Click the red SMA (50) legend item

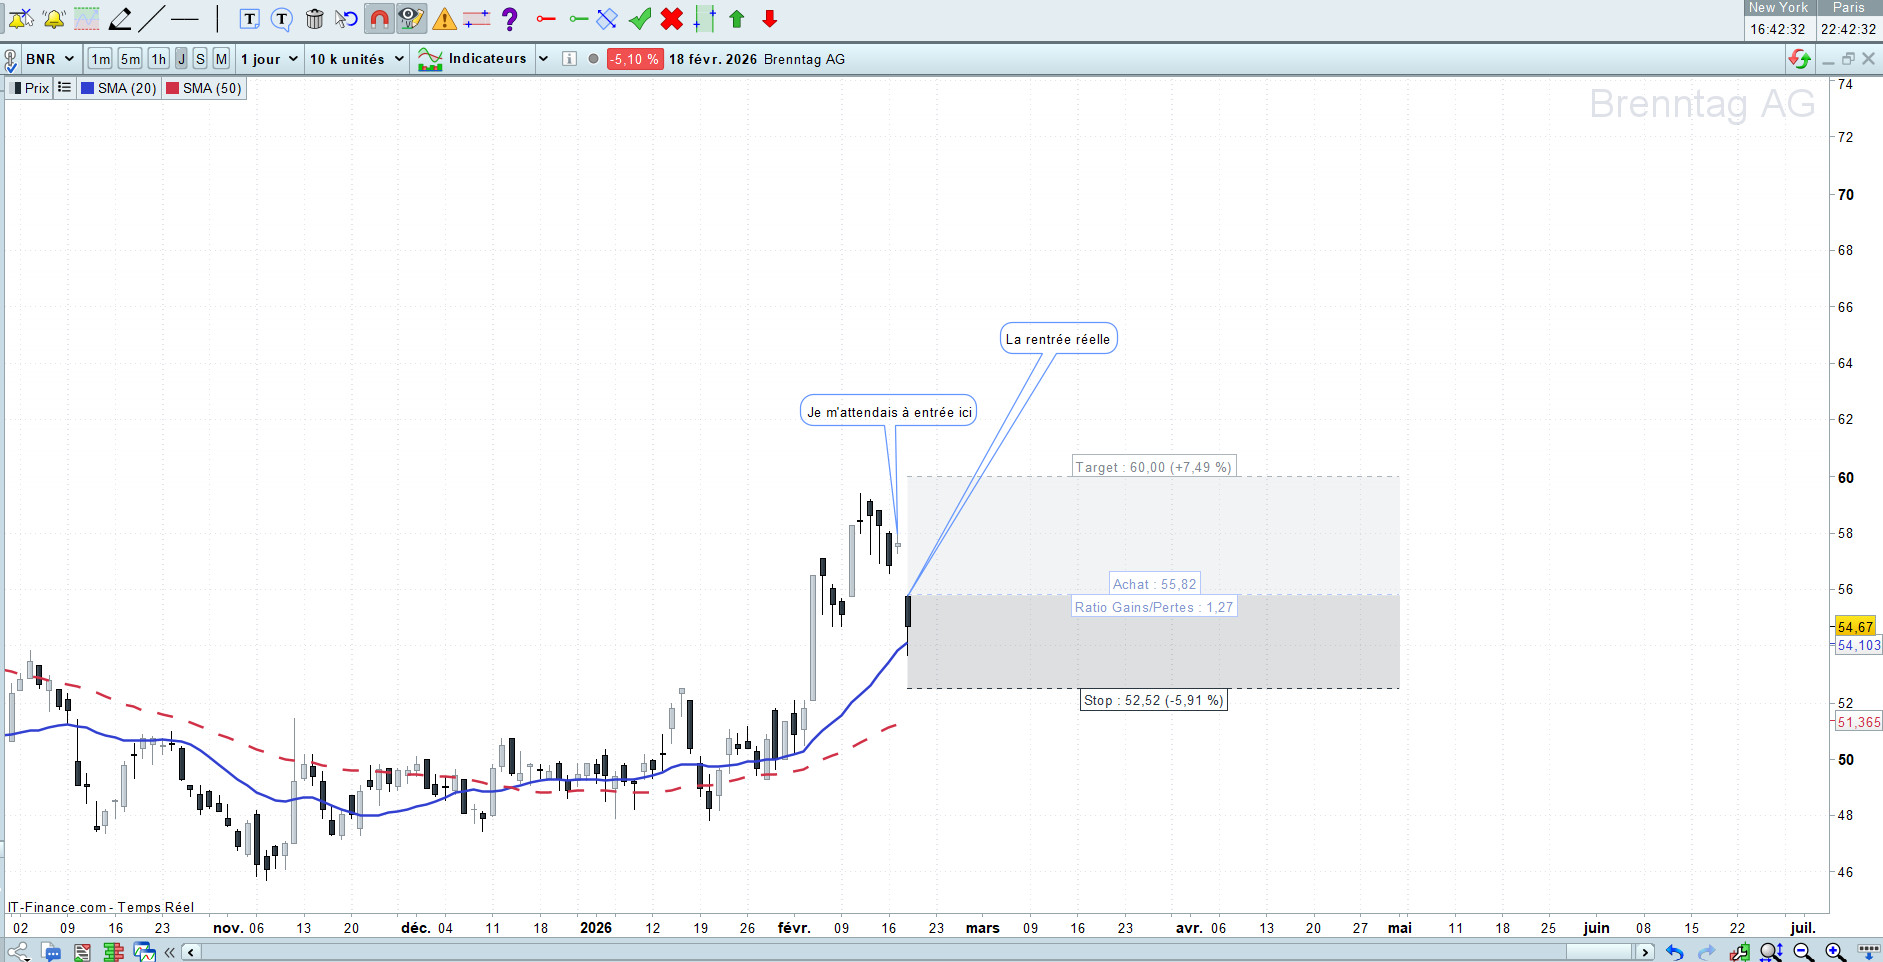click(204, 88)
